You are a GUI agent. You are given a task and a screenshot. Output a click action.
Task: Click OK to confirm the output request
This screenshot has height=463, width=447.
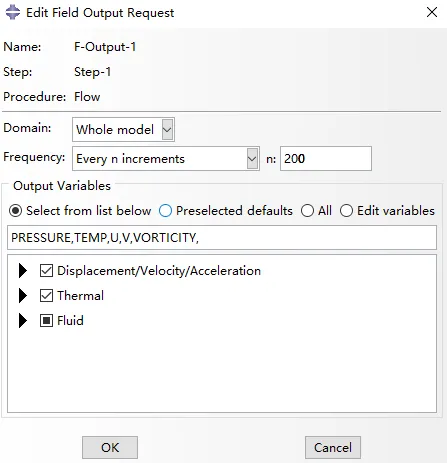click(x=110, y=447)
